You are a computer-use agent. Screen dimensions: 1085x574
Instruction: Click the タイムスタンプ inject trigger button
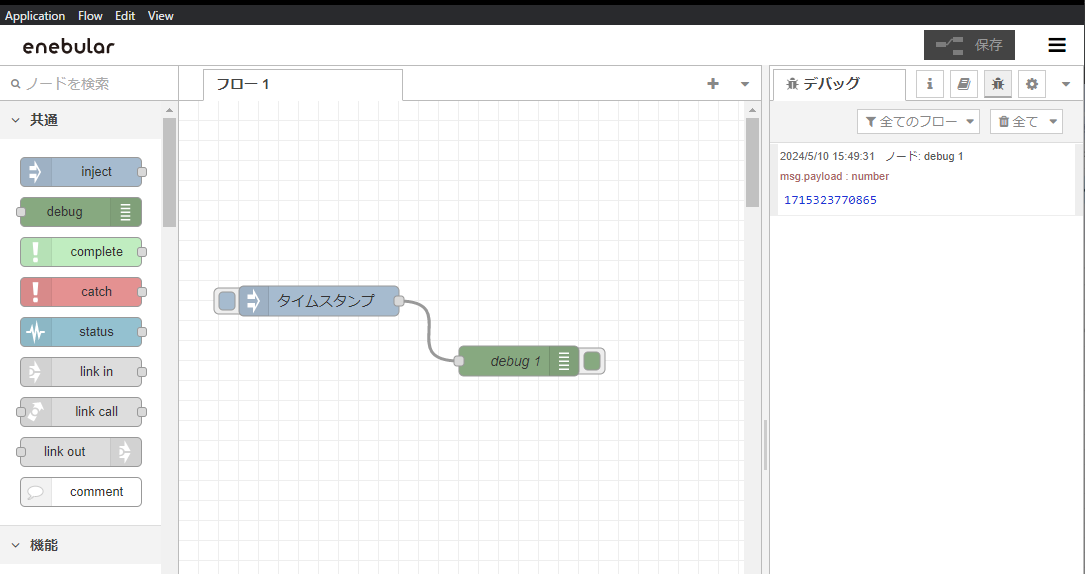pos(226,301)
